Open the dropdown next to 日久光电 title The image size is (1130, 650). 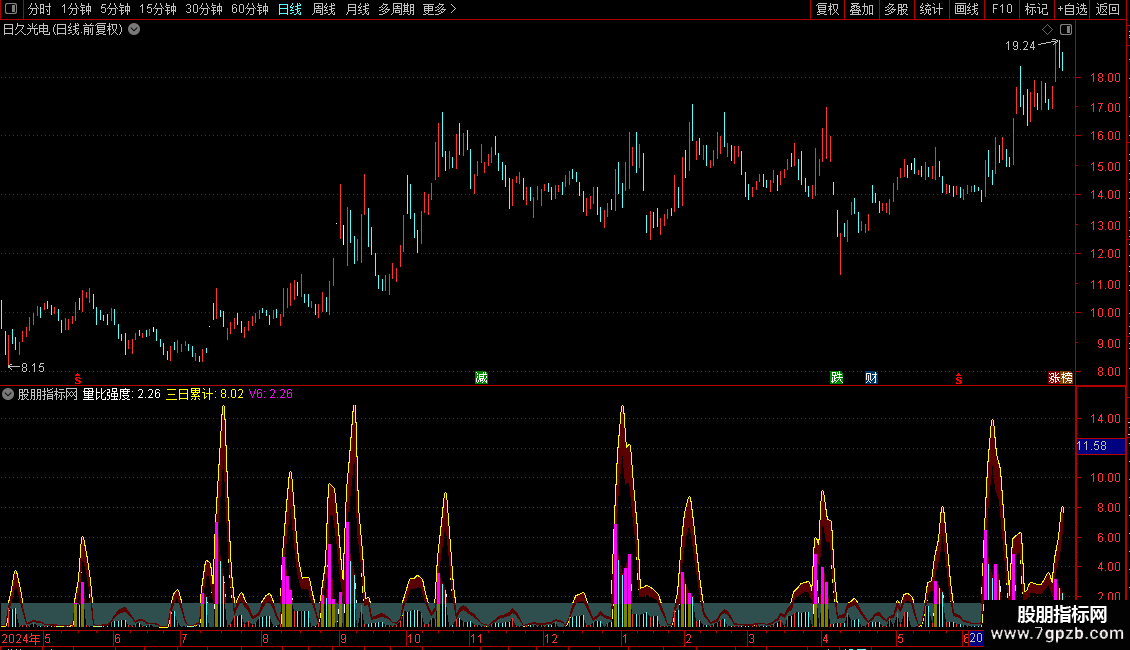click(x=134, y=30)
